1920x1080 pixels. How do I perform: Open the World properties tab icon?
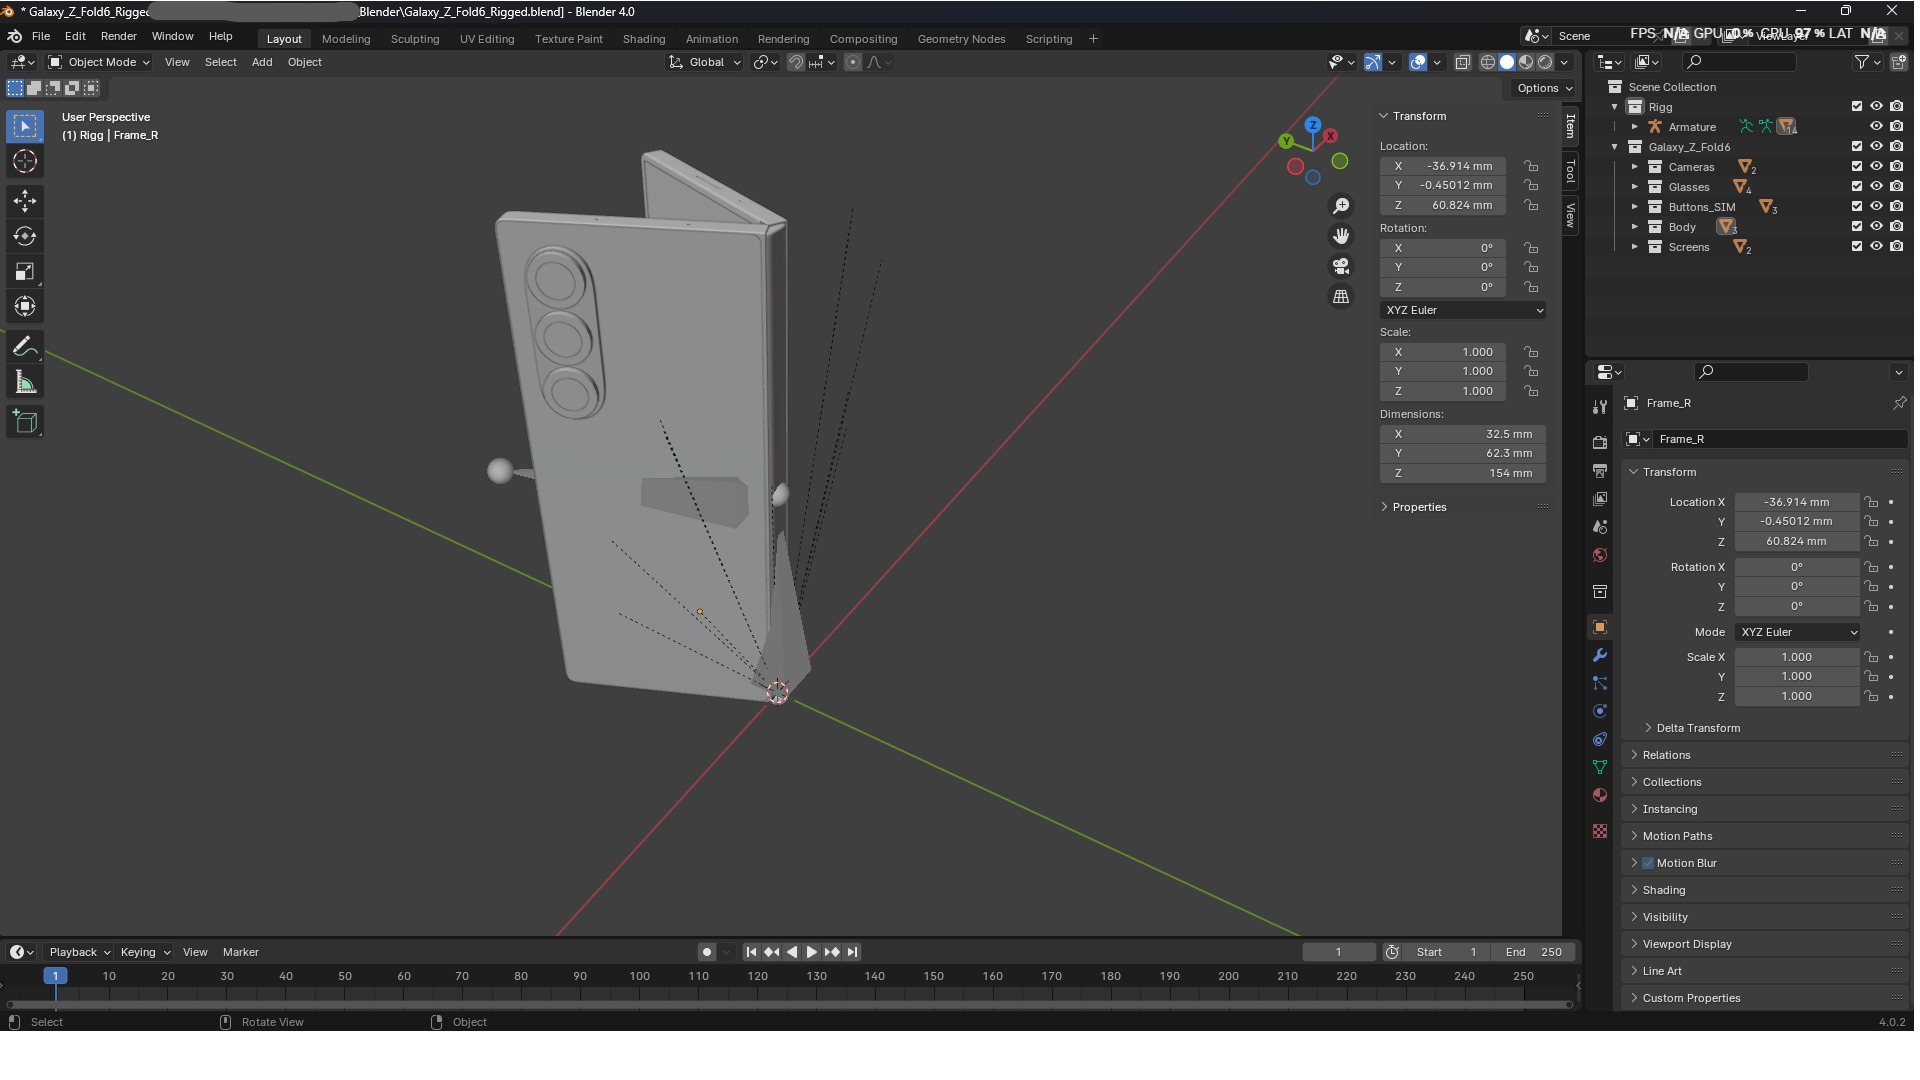tap(1600, 555)
